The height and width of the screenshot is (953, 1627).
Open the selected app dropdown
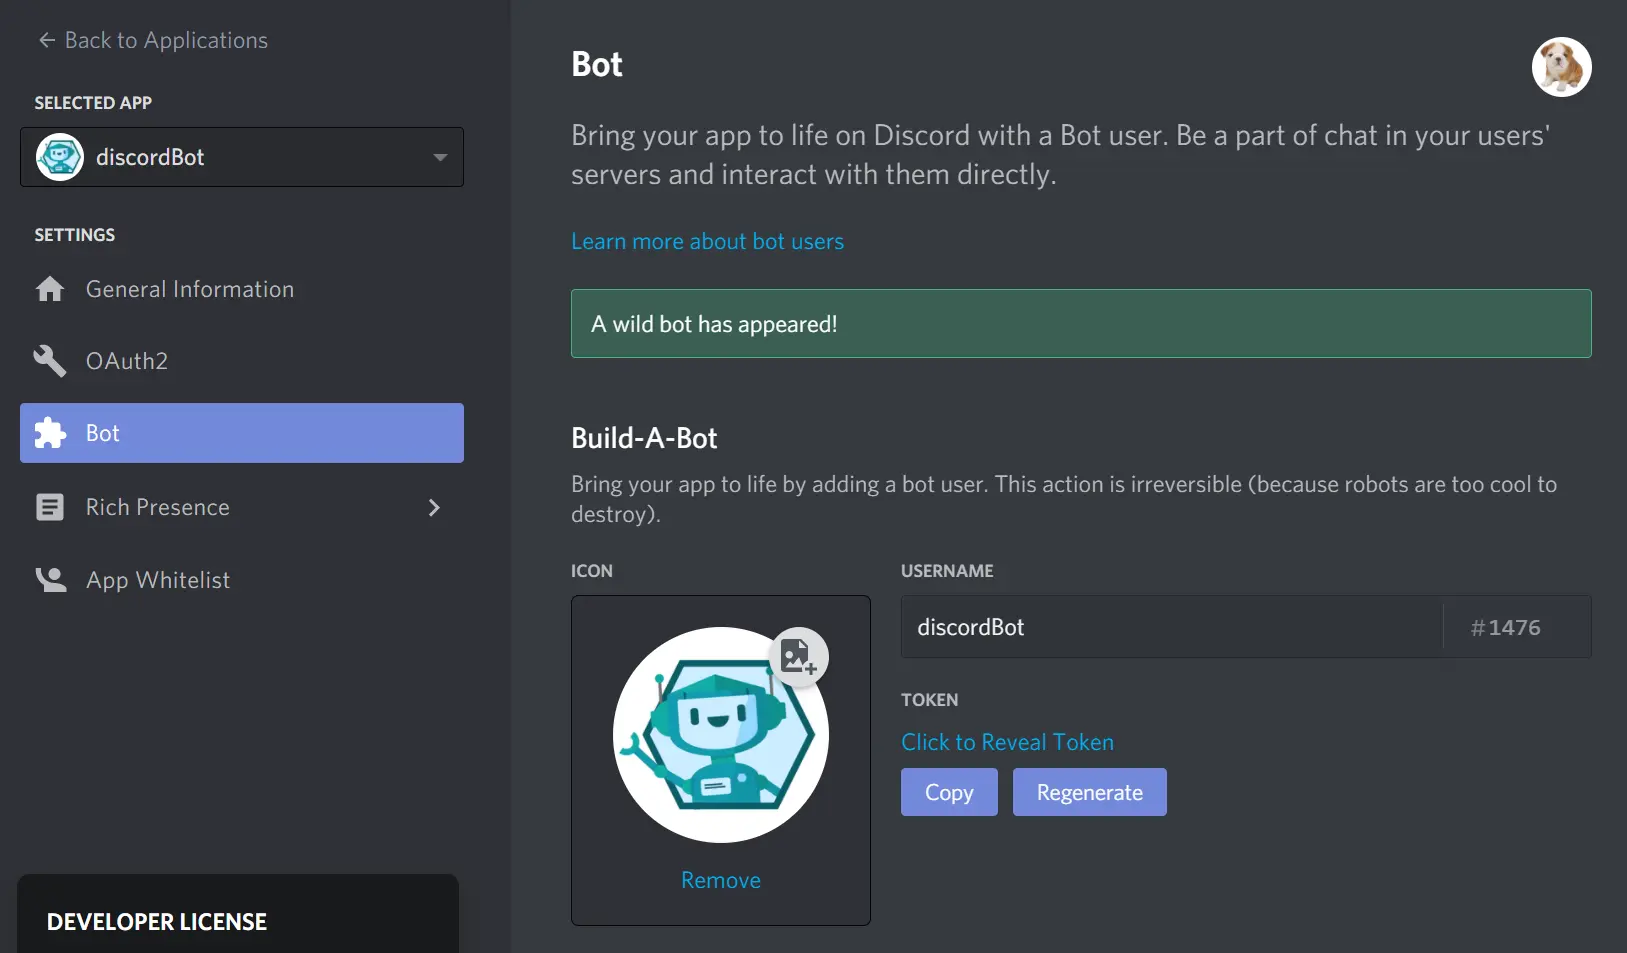[x=240, y=157]
